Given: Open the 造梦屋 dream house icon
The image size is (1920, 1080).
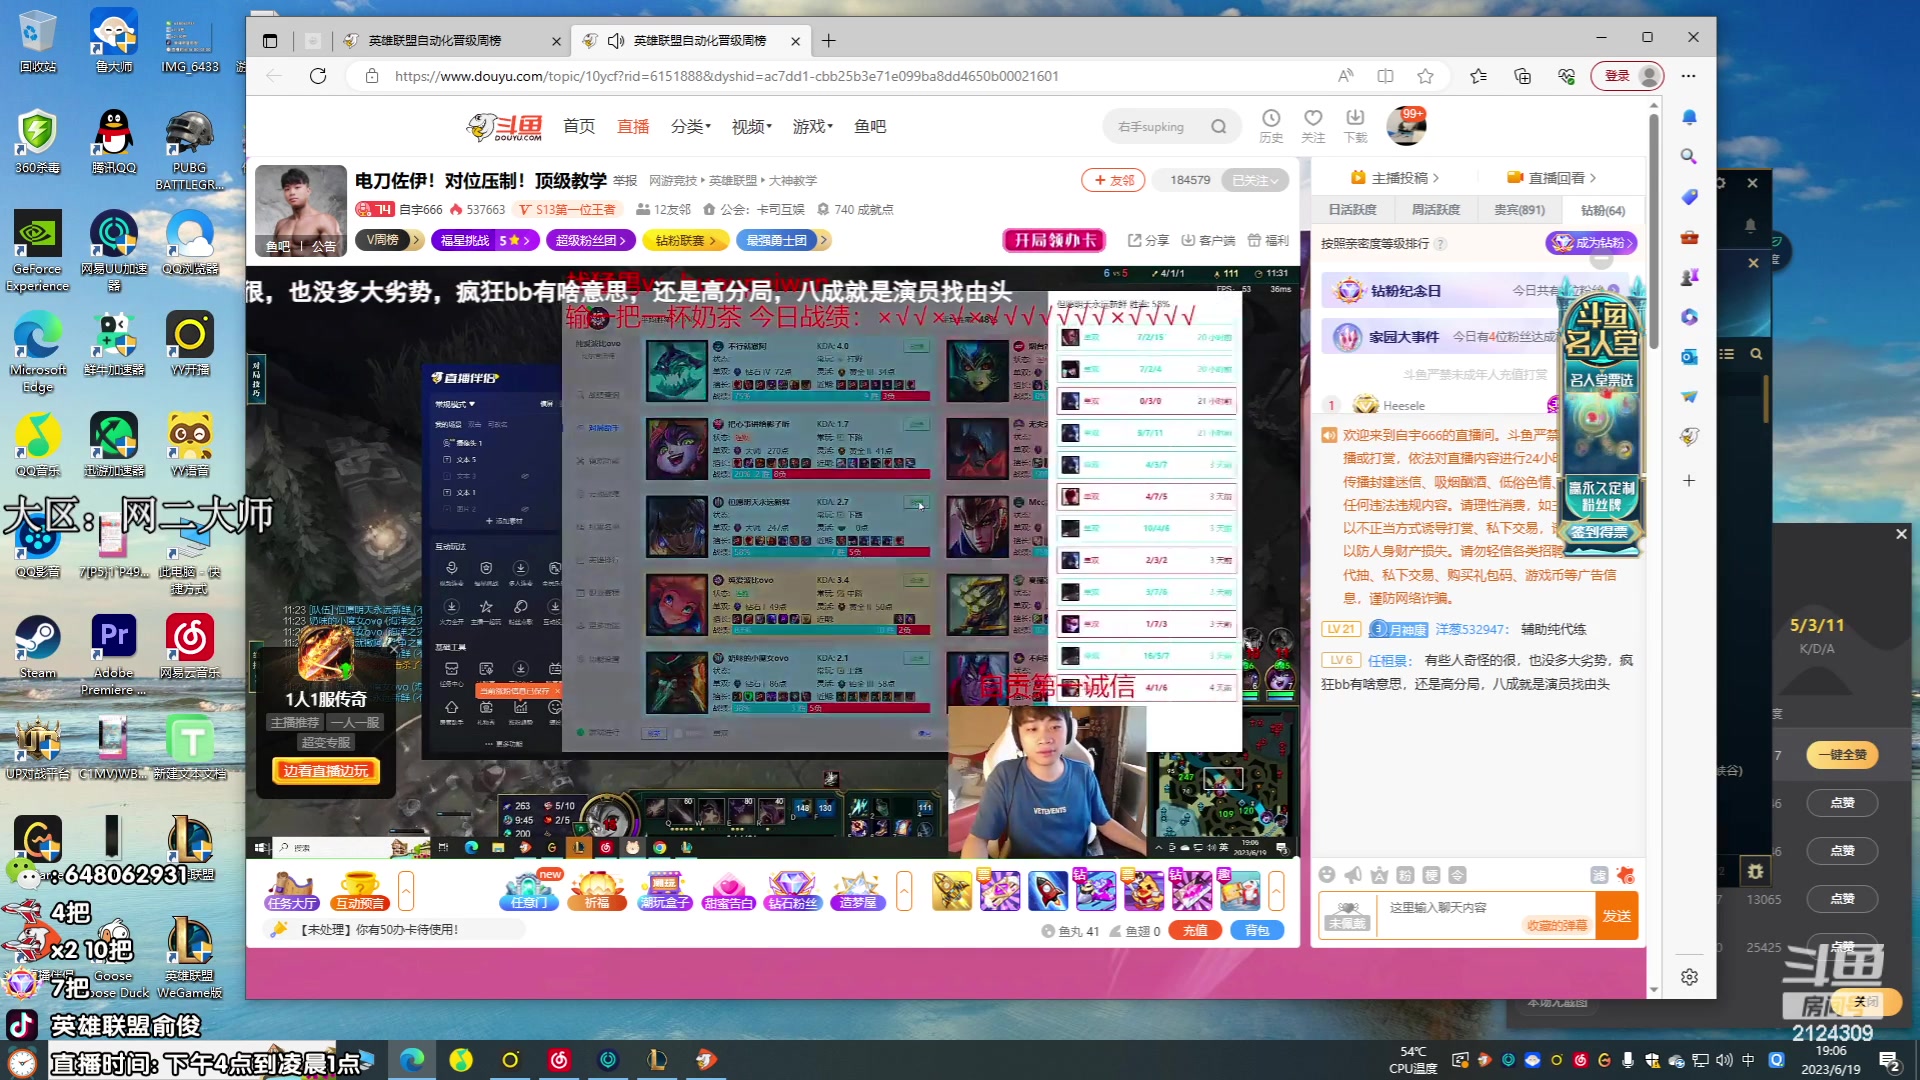Looking at the screenshot, I should 858,890.
